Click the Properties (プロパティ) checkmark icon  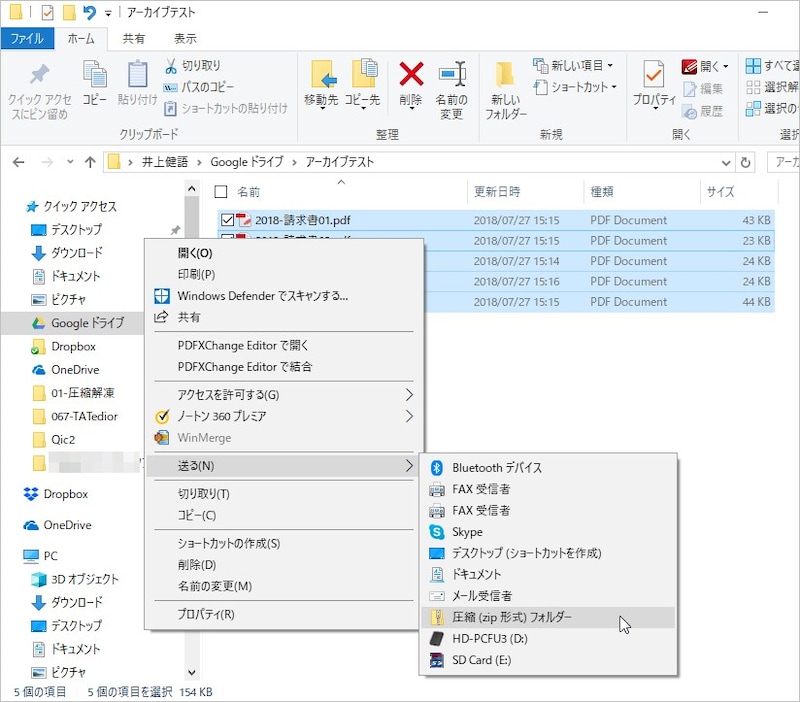click(654, 74)
